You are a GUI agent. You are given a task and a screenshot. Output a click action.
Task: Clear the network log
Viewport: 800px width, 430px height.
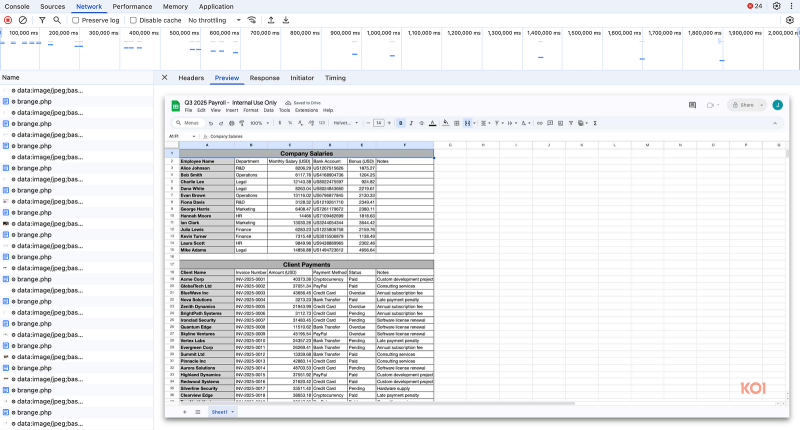click(22, 20)
